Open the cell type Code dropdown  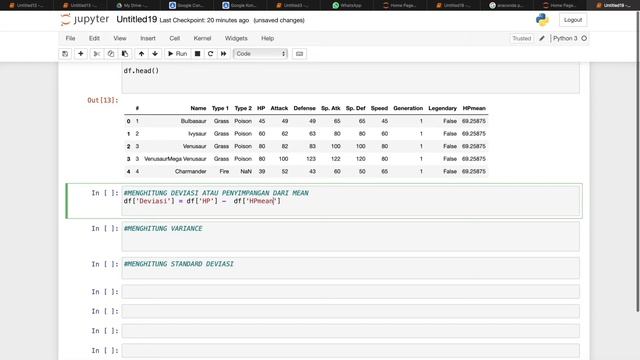click(x=260, y=53)
